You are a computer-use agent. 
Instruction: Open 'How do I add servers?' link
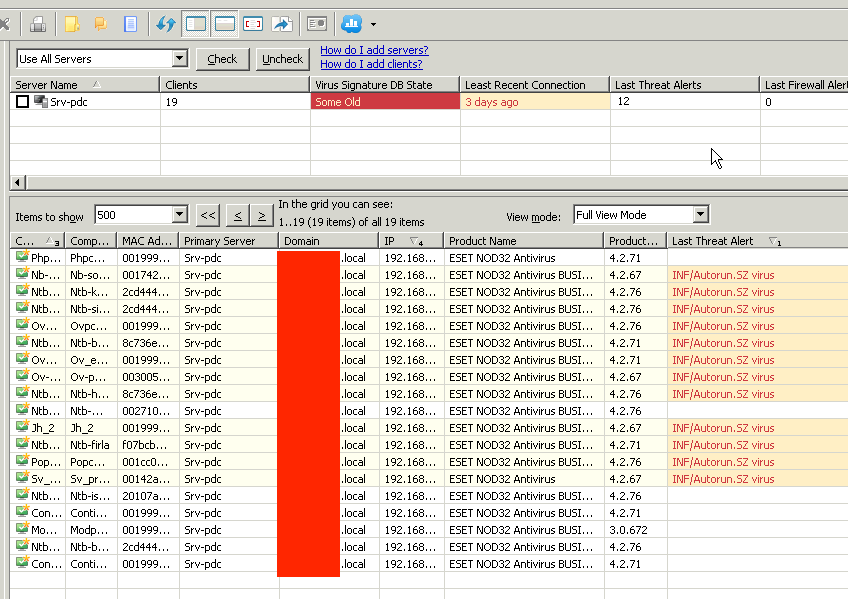[x=374, y=50]
